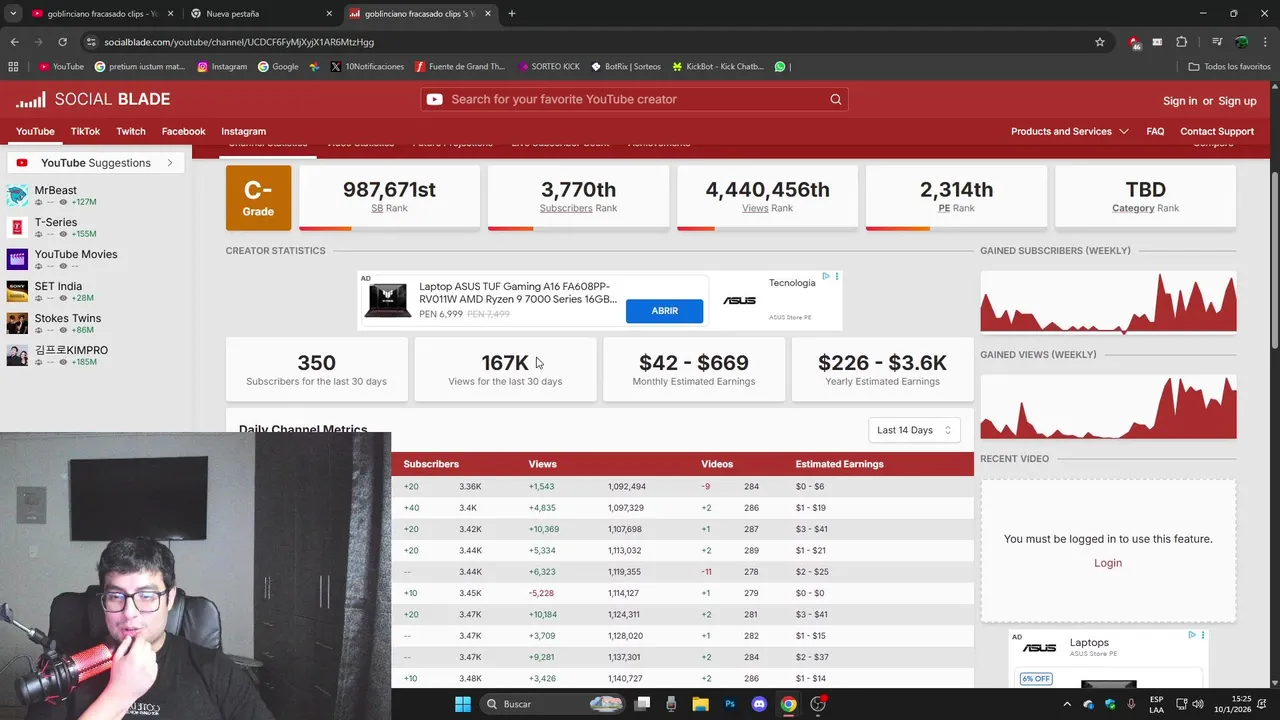The image size is (1280, 720).
Task: Click the Subscribers rank link
Action: pyautogui.click(x=566, y=209)
